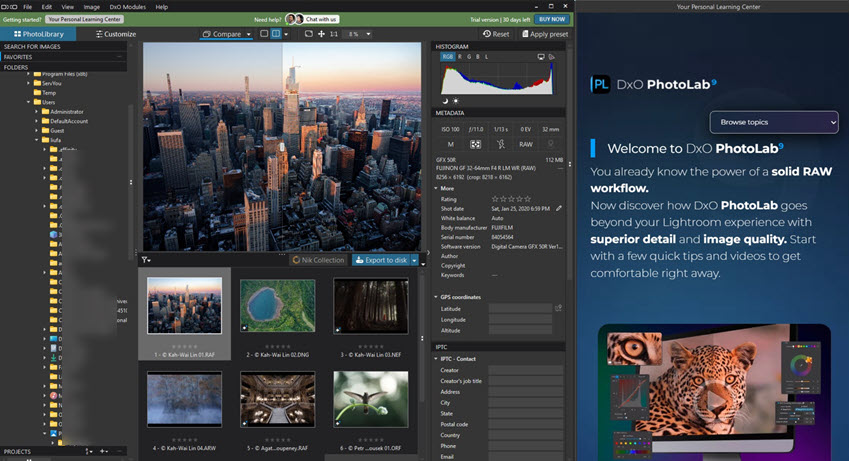This screenshot has height=461, width=850.
Task: Click Export to disk button
Action: [x=382, y=260]
